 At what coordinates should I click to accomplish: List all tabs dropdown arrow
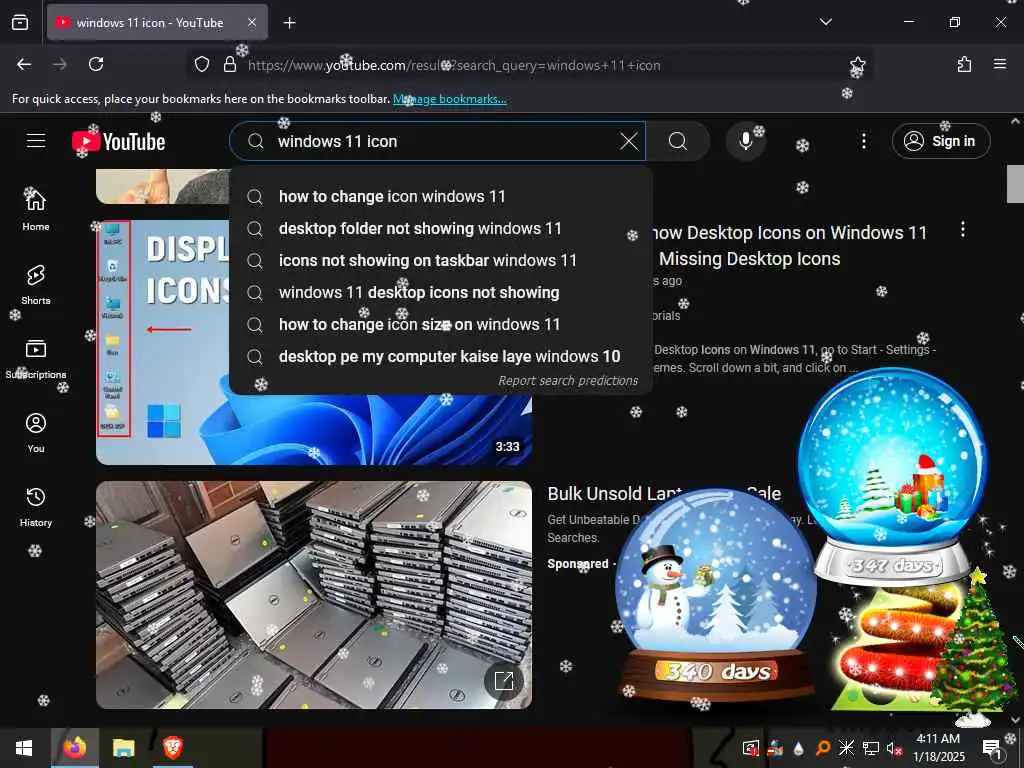(x=825, y=22)
